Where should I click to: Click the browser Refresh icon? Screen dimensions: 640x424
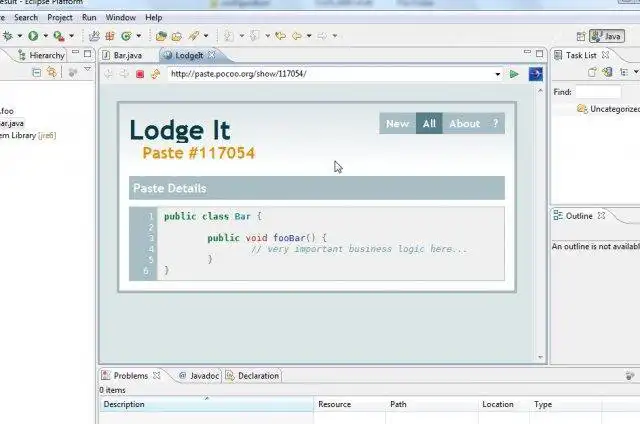[156, 74]
